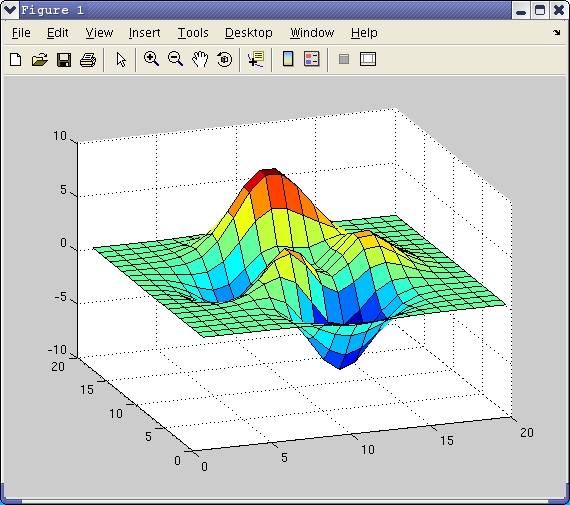Click the New Figure icon
Screen dimensions: 570x505
[15, 59]
